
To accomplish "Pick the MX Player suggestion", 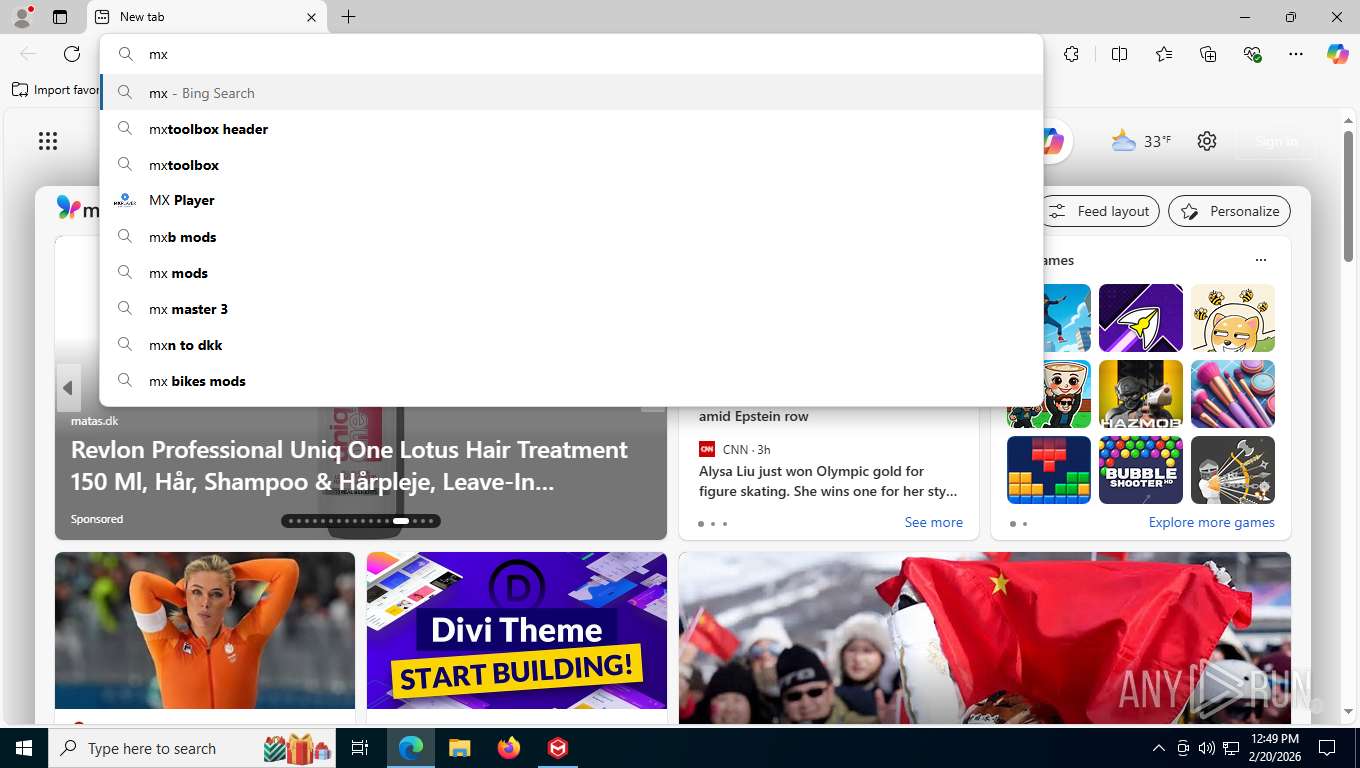I will click(x=571, y=201).
